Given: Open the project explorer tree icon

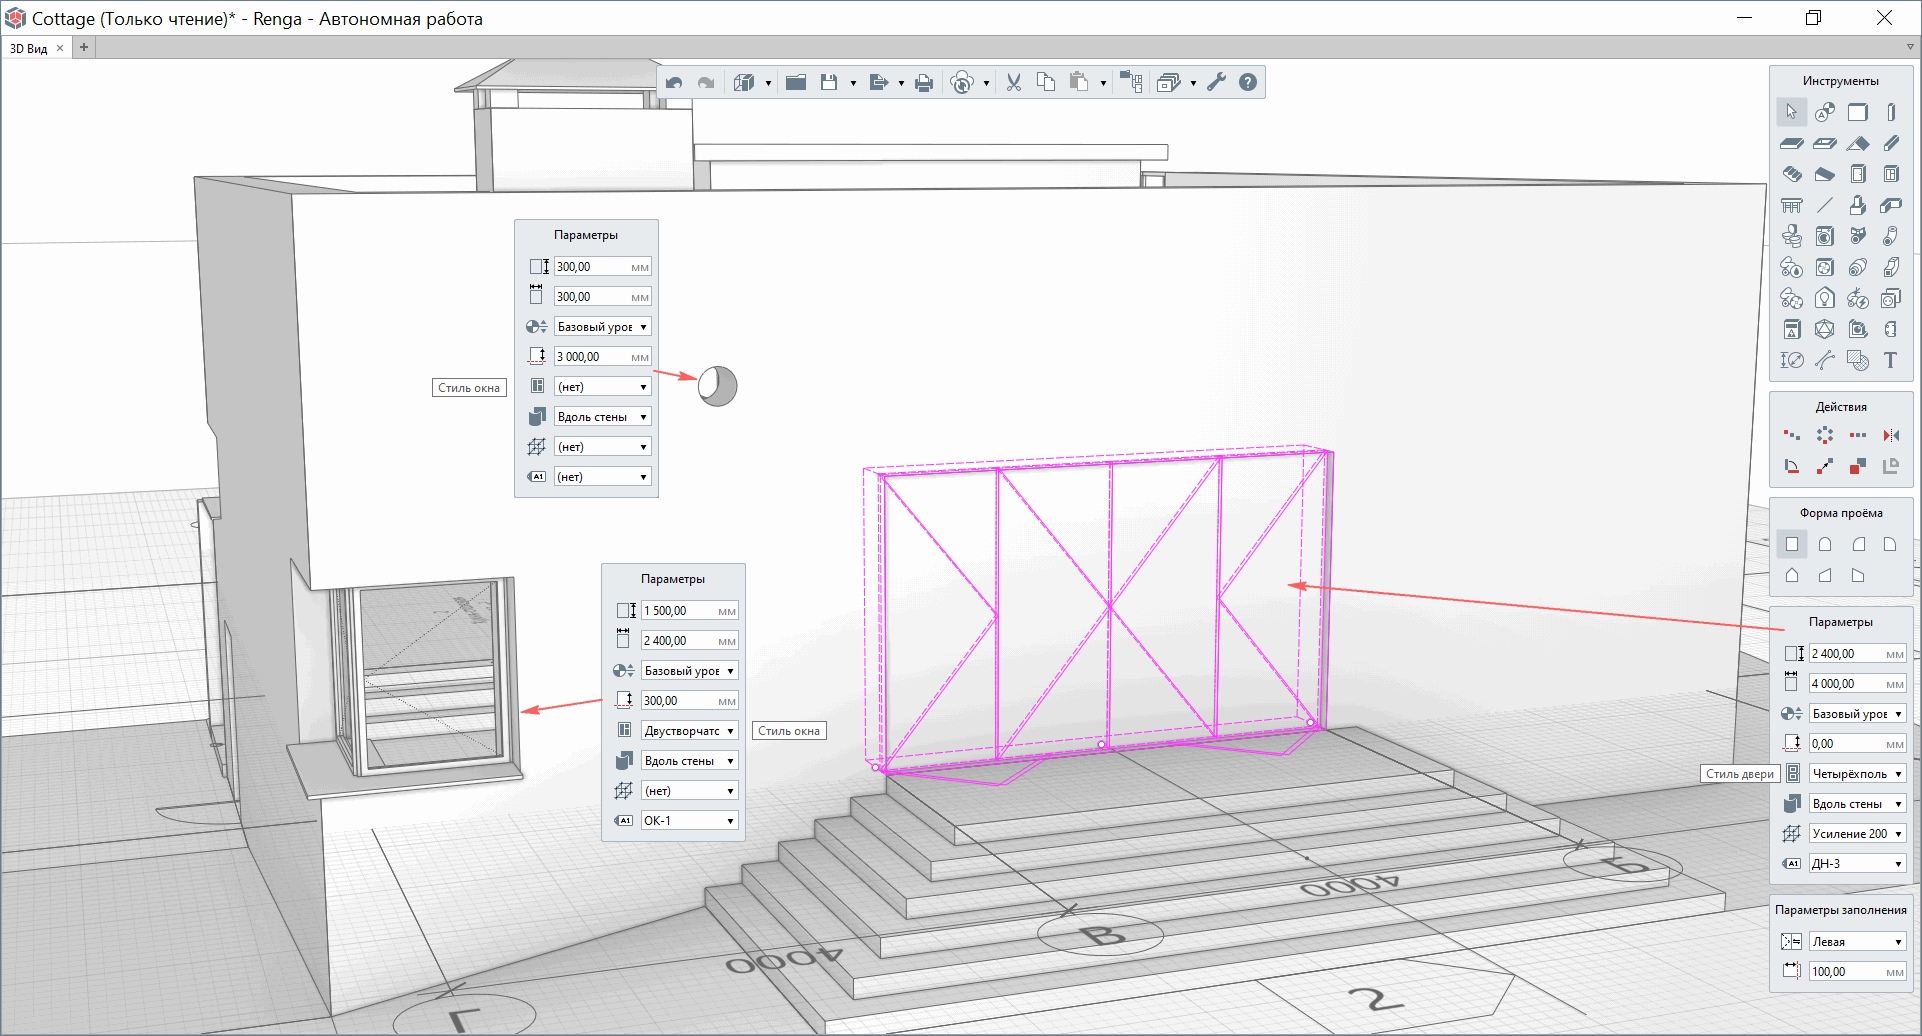Looking at the screenshot, I should pos(1131,83).
